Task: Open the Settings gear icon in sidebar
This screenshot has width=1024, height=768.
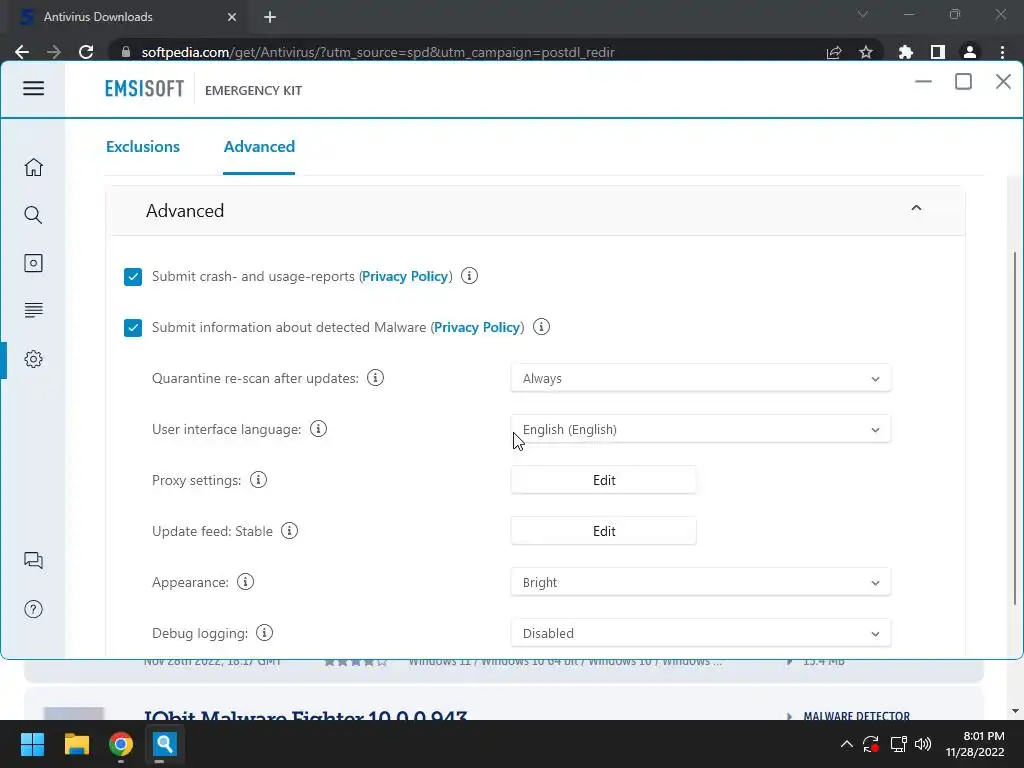Action: pyautogui.click(x=33, y=359)
